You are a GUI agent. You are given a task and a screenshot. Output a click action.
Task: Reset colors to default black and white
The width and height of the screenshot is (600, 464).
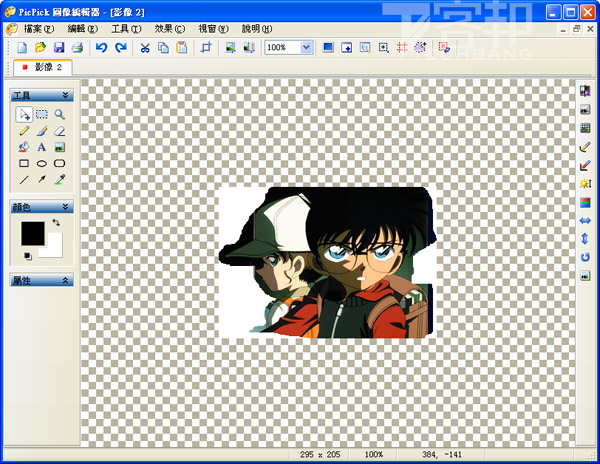pyautogui.click(x=27, y=256)
